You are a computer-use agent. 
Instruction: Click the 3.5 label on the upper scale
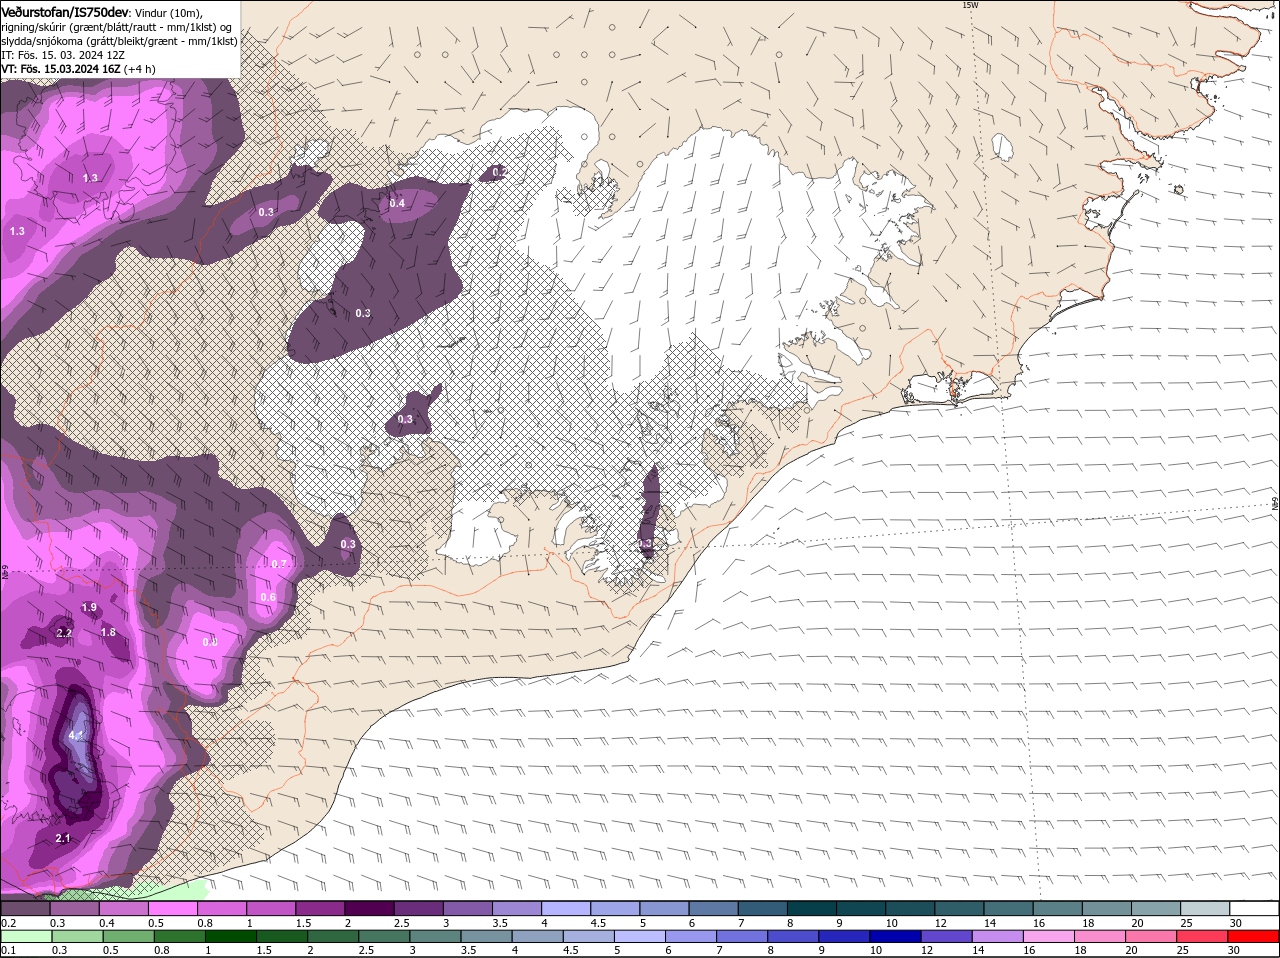[500, 923]
